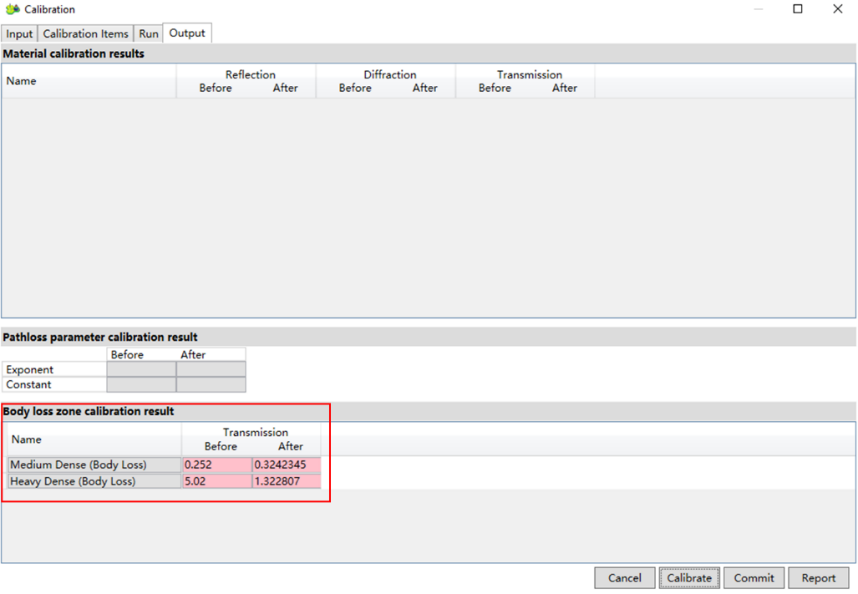Viewport: 858px width, 594px height.
Task: Click Heavy Dense Before value 5.02
Action: (216, 481)
